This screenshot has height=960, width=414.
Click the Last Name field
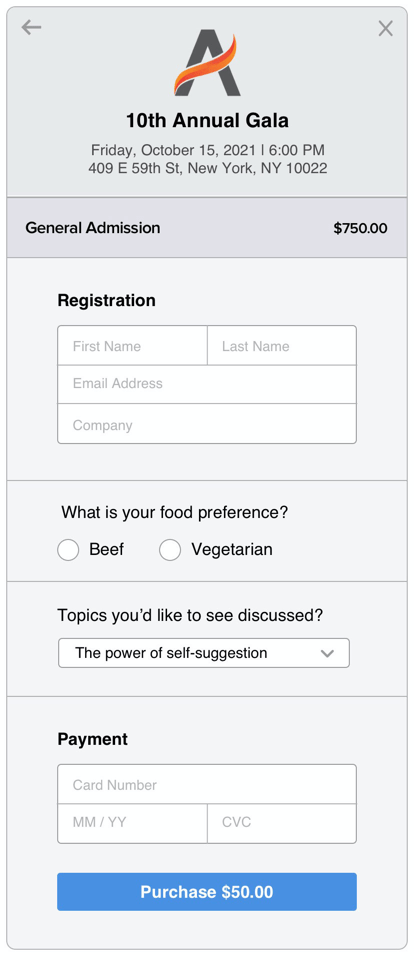pos(282,345)
